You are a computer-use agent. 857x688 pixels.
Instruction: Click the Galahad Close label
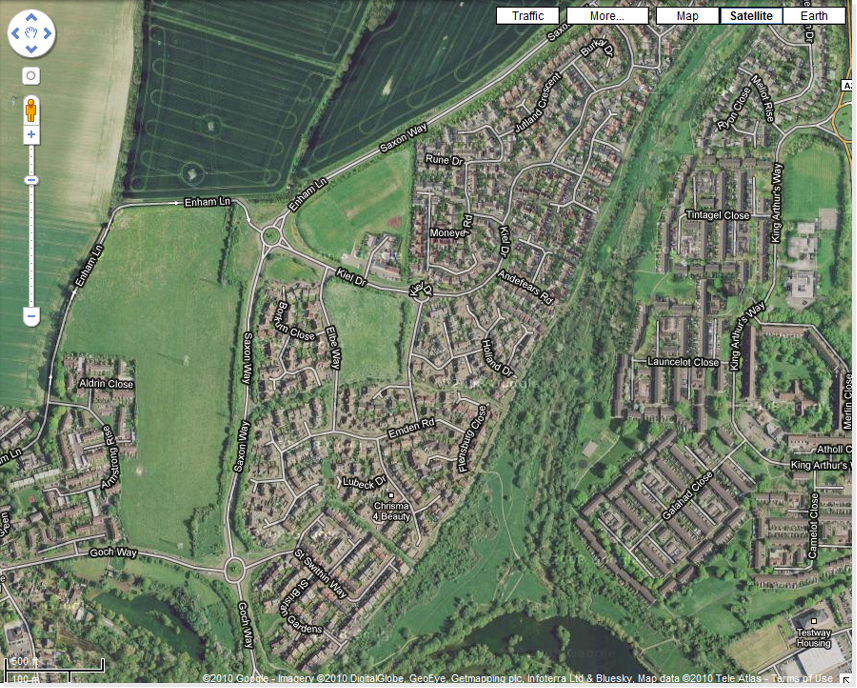click(x=688, y=495)
